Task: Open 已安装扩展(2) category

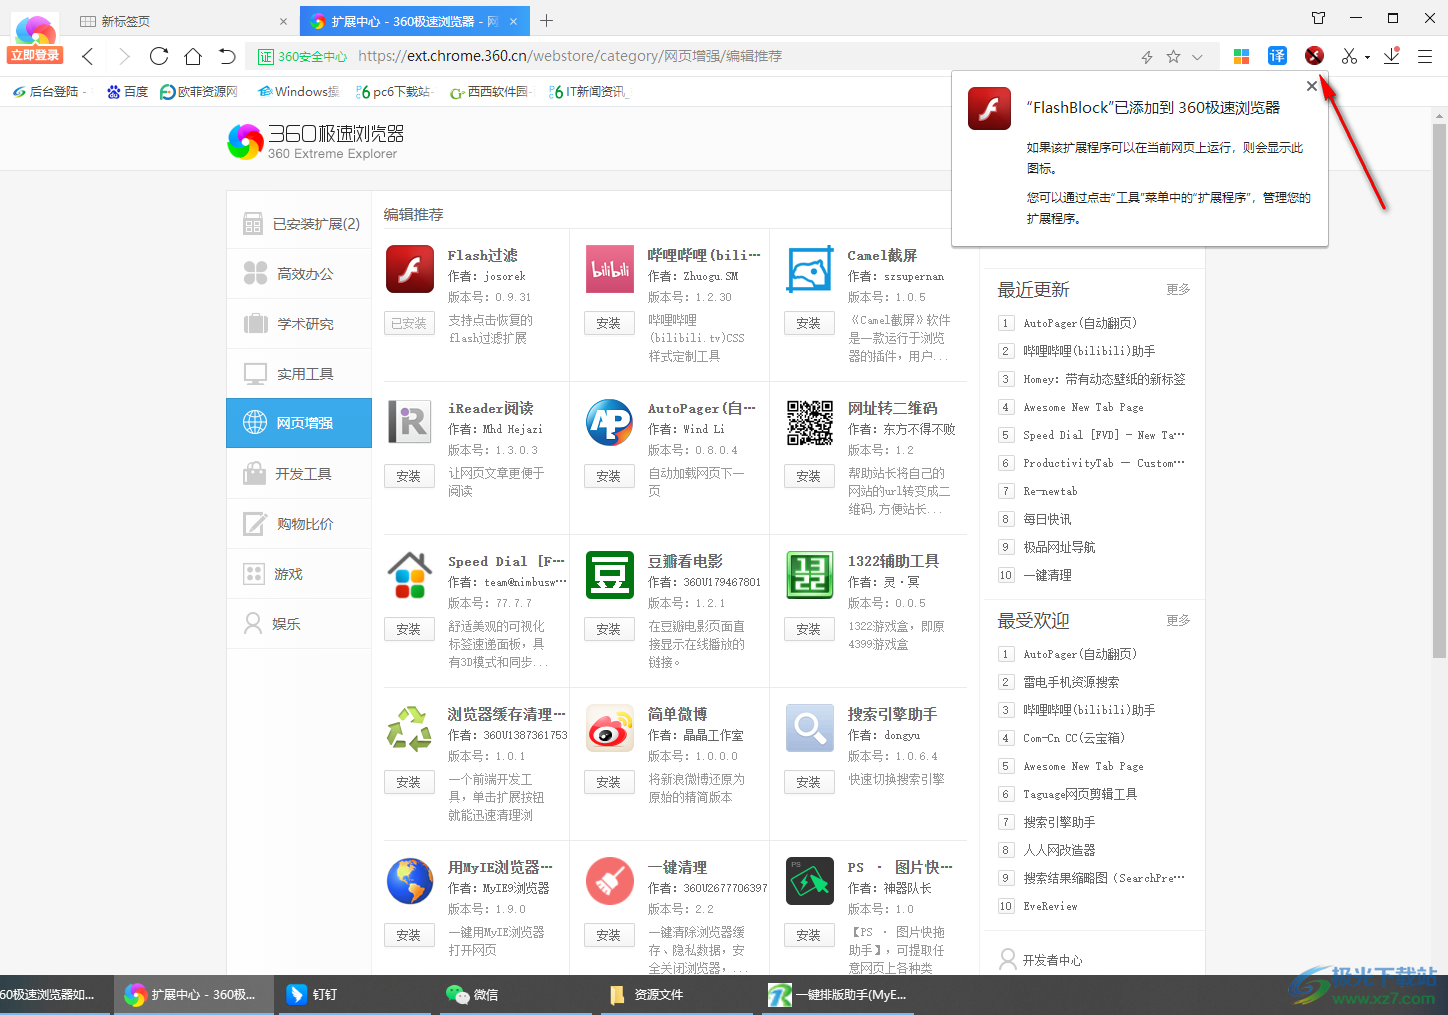Action: 299,224
